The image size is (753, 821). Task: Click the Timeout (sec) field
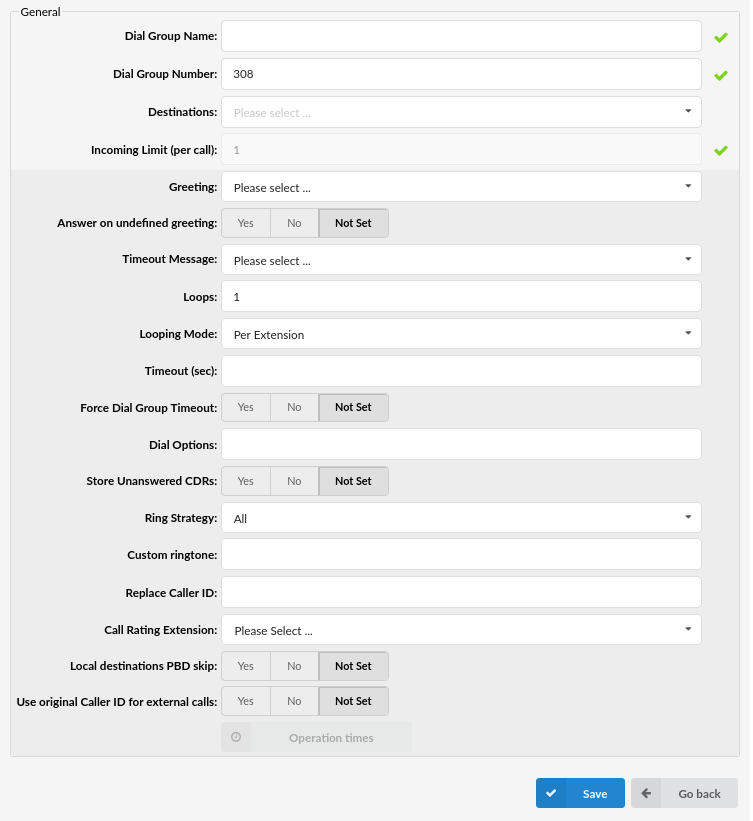[461, 371]
